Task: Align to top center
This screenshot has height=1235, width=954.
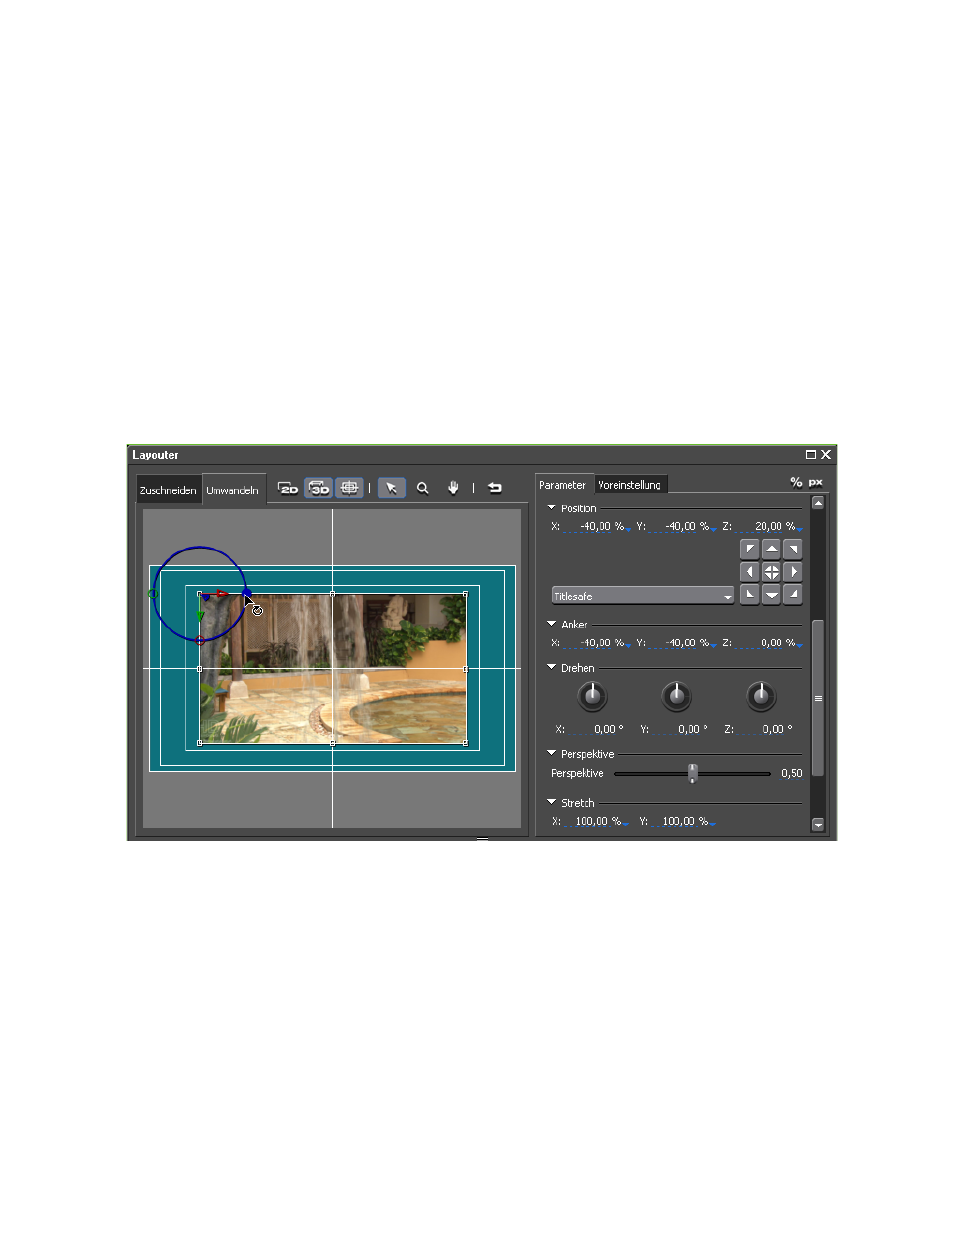Action: tap(771, 549)
